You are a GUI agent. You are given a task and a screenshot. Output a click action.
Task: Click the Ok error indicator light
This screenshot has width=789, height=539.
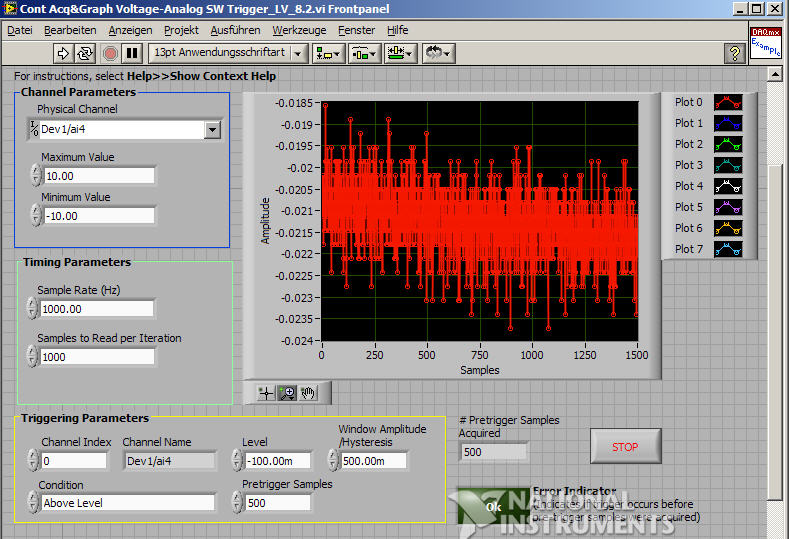point(492,507)
